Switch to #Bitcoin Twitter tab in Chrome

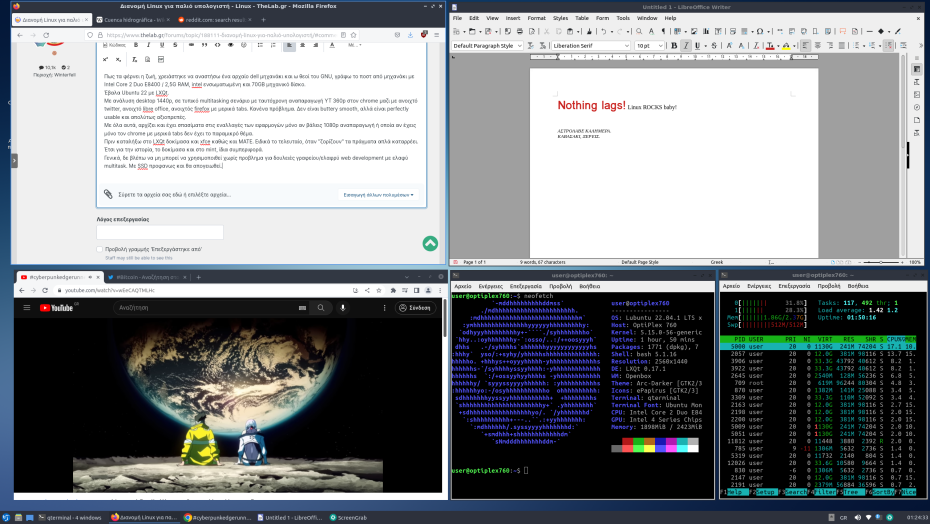point(146,277)
